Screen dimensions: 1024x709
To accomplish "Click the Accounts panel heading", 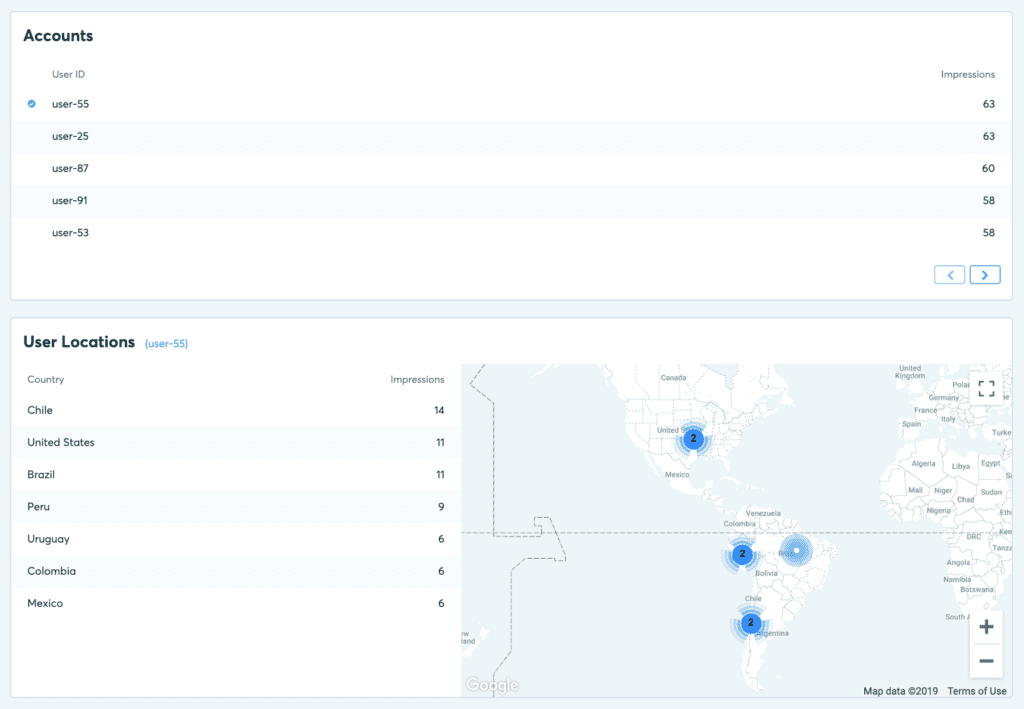I will (x=58, y=36).
